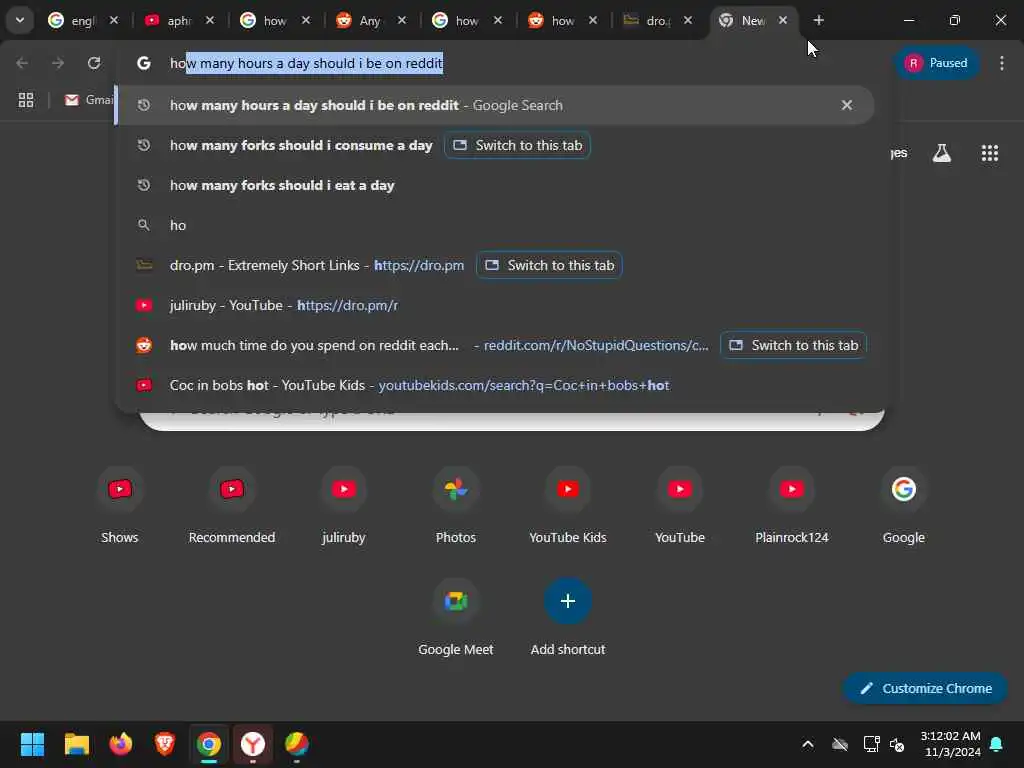
Task: Open the juliruby shortcut
Action: 344,506
